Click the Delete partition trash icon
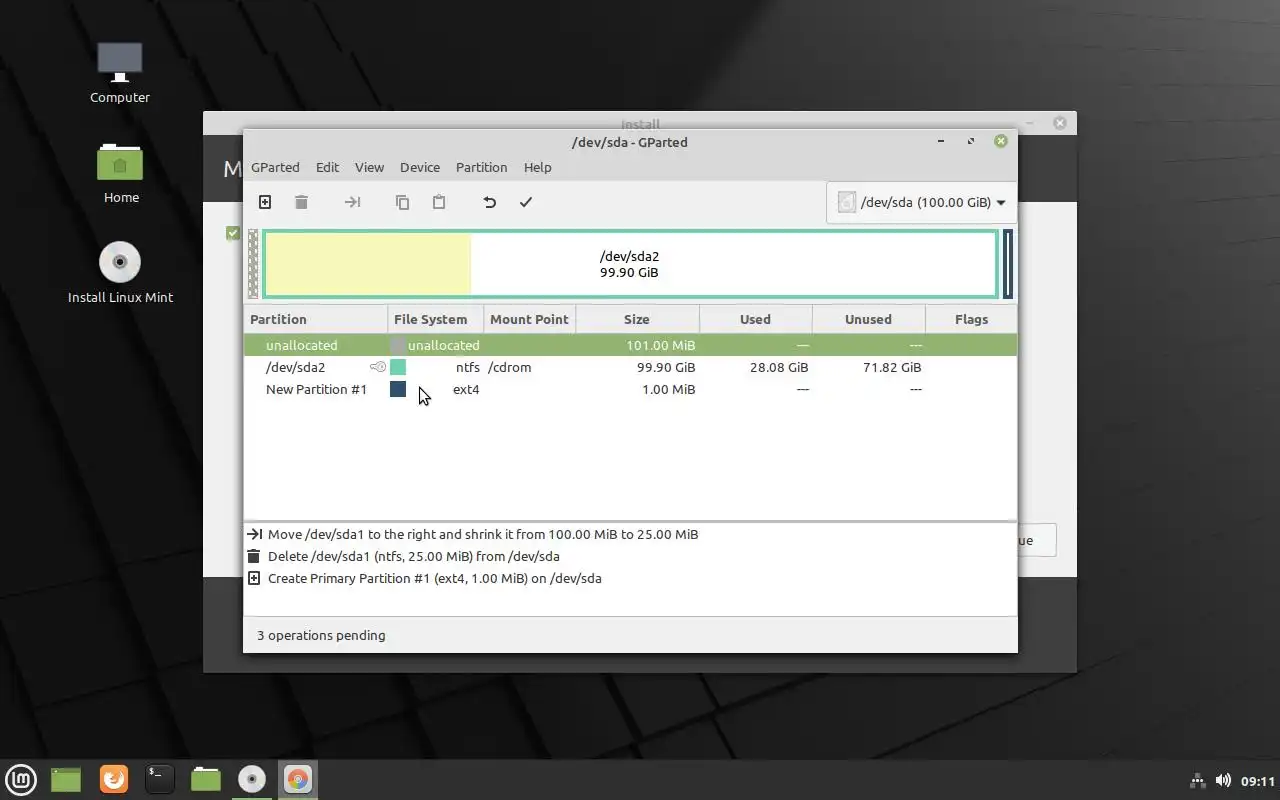The height and width of the screenshot is (800, 1280). [x=301, y=202]
